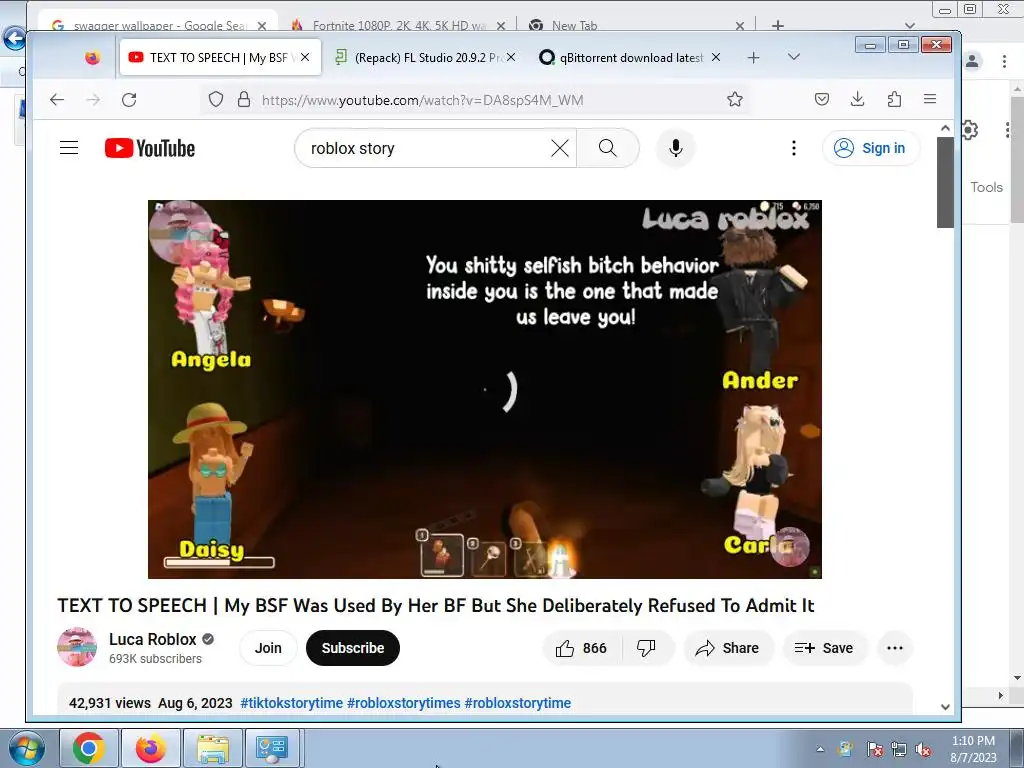Open the site security padlock icon
Viewport: 1024px width, 768px height.
tap(244, 99)
